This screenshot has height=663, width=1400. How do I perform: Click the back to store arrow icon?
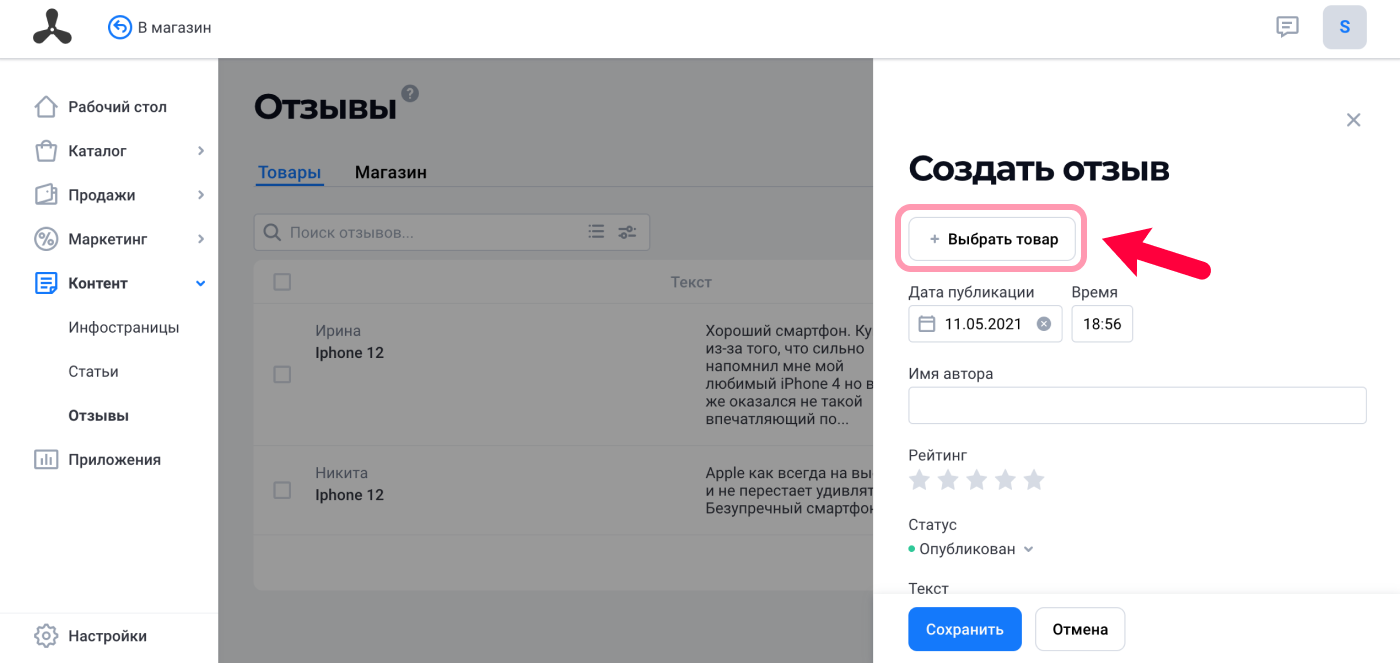pos(120,27)
